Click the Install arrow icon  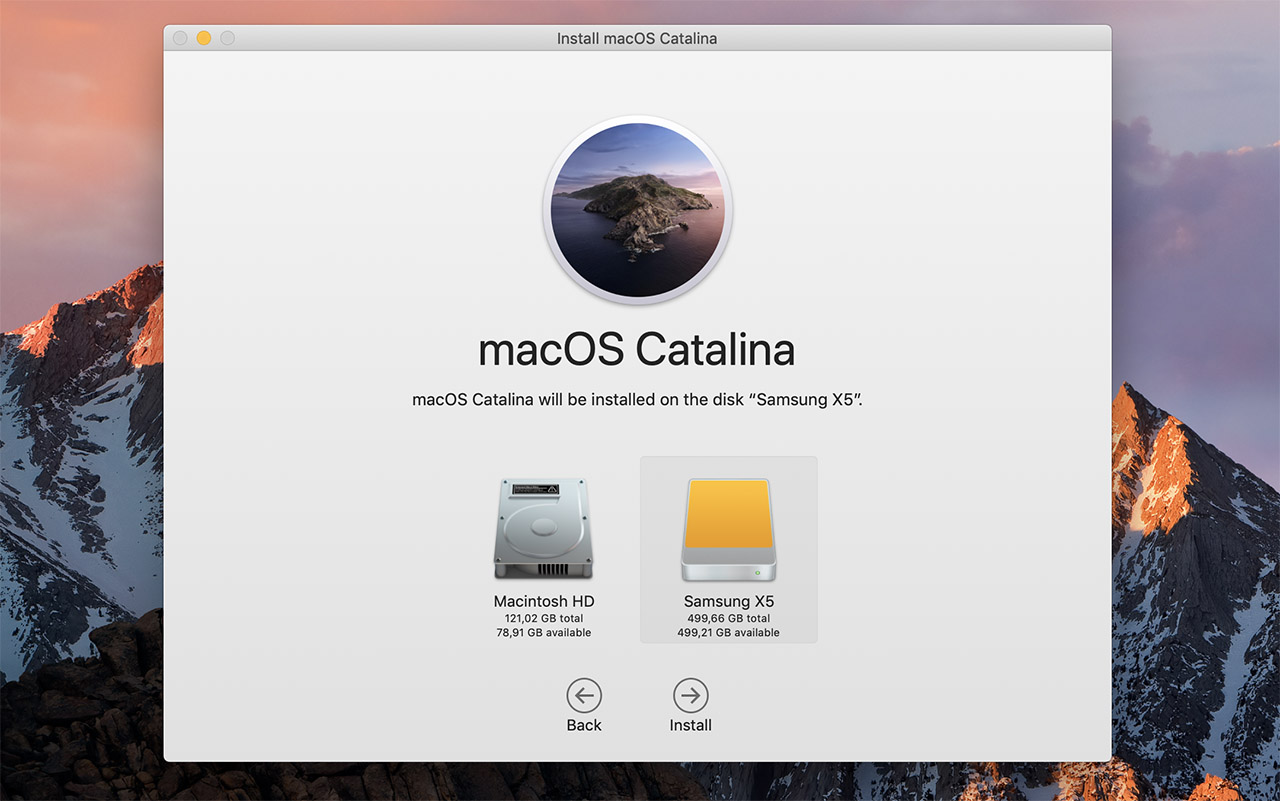tap(690, 695)
